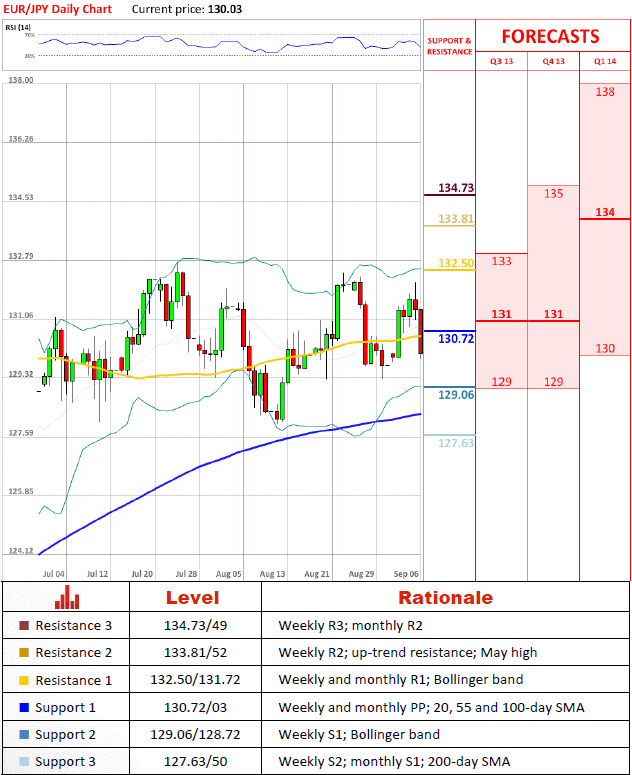This screenshot has width=632, height=775.
Task: Click the red bar chart icon in table header
Action: point(67,598)
